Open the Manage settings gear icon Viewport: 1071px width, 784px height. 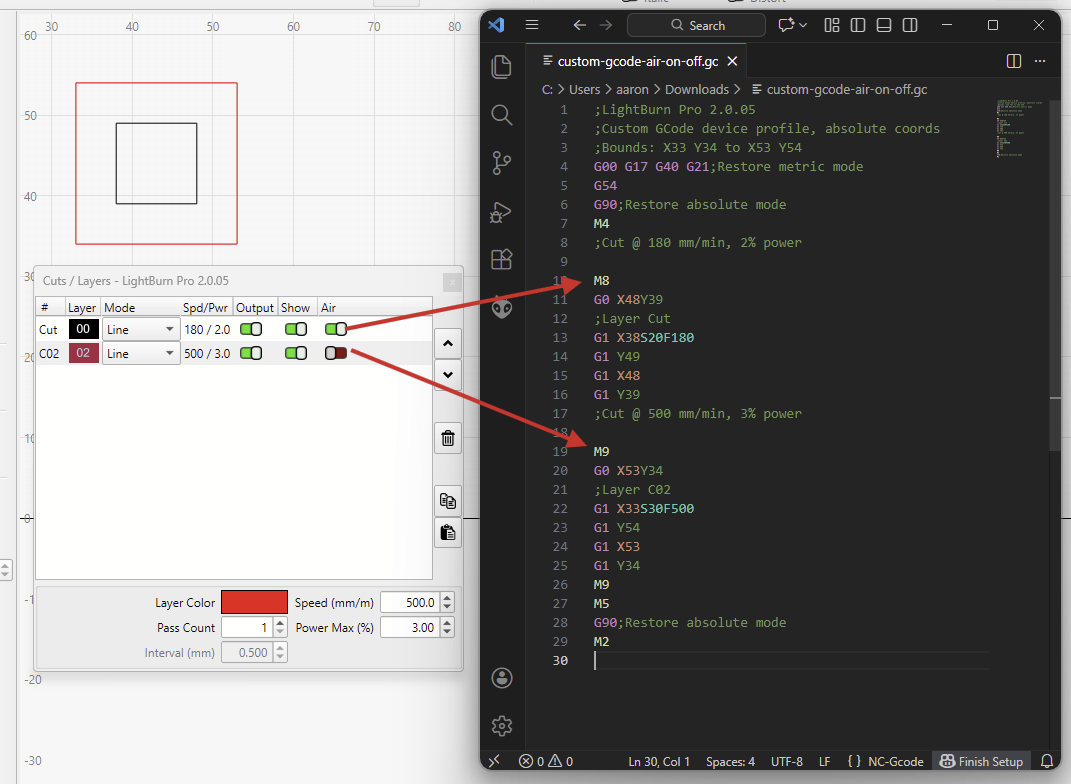[x=501, y=726]
